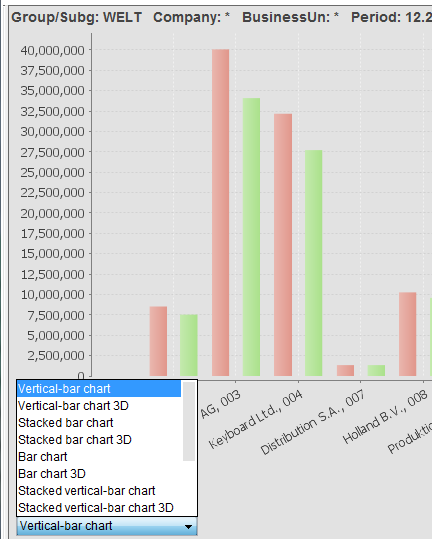This screenshot has width=432, height=539.
Task: Select Bar chart 3D from list
Action: [99, 474]
